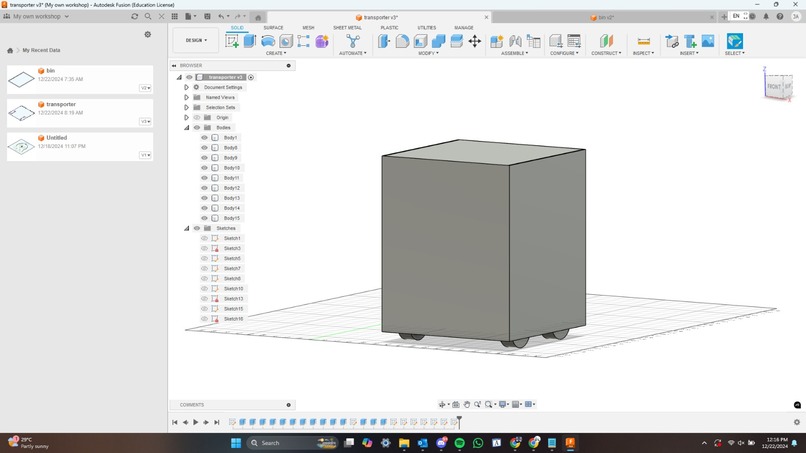Click the Undo arrow icon
The height and width of the screenshot is (453, 806).
tap(221, 16)
